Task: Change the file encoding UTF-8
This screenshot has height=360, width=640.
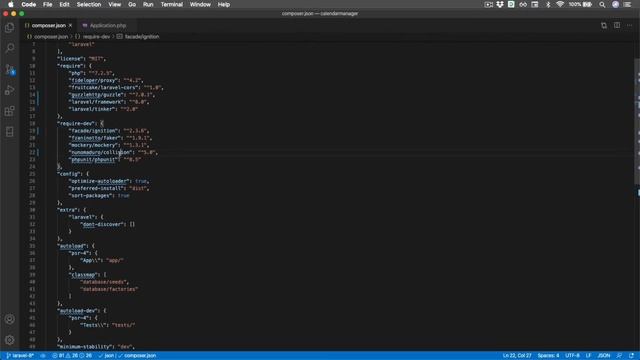Action: point(572,356)
